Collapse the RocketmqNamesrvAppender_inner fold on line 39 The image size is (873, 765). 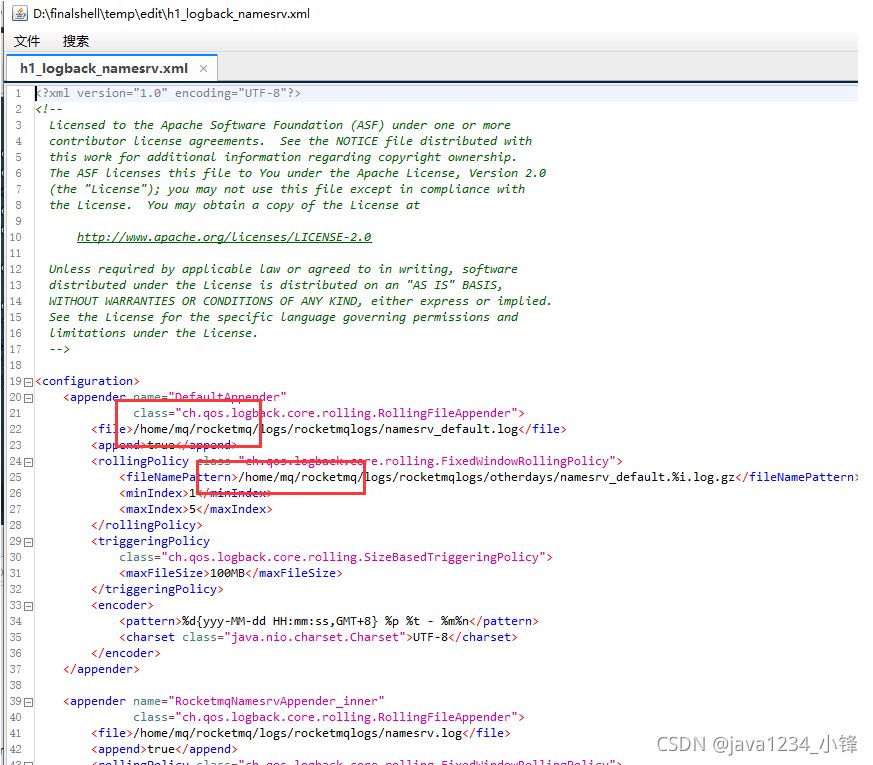click(28, 702)
